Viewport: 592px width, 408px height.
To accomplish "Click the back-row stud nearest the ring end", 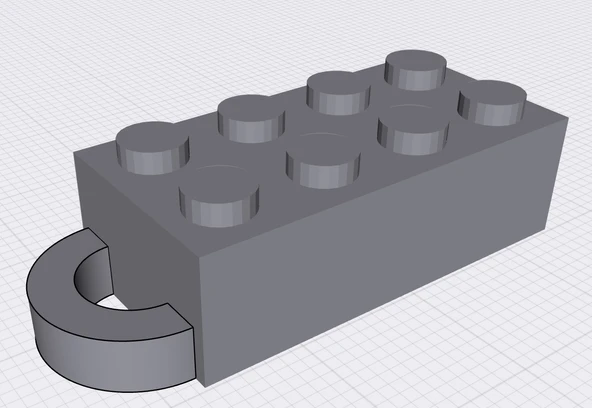I will 153,148.
